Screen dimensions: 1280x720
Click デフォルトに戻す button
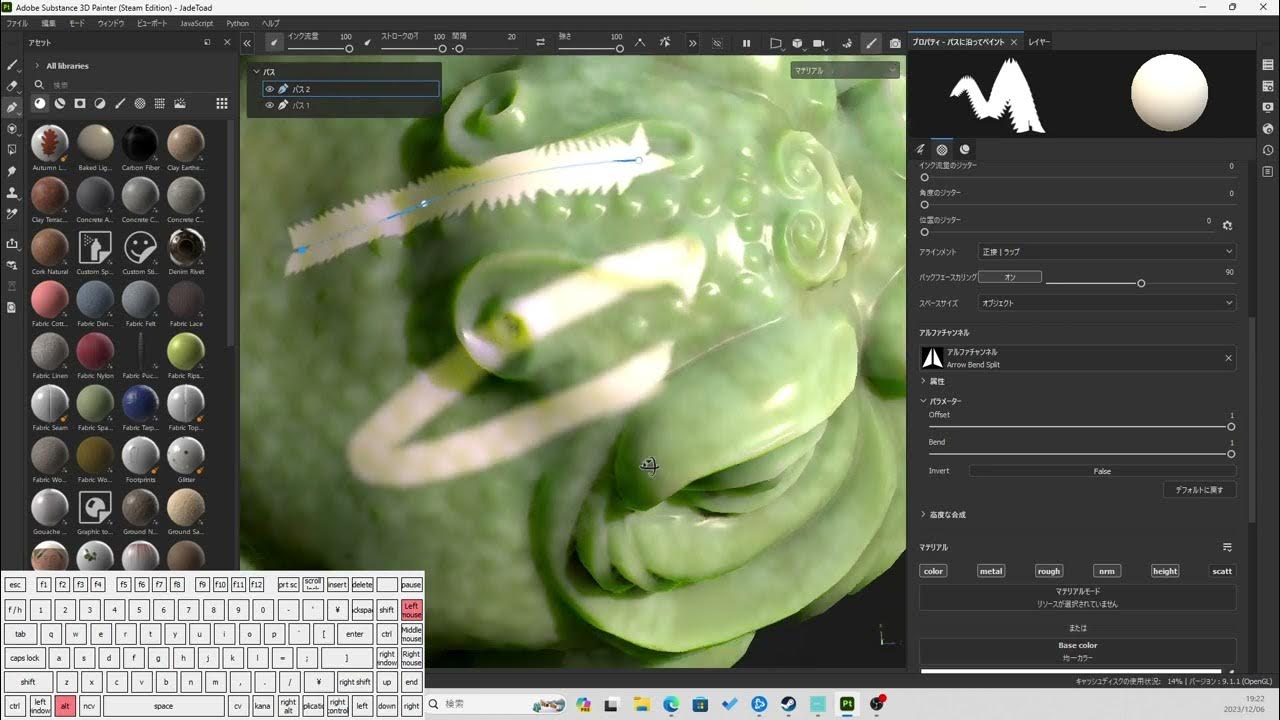(1200, 490)
